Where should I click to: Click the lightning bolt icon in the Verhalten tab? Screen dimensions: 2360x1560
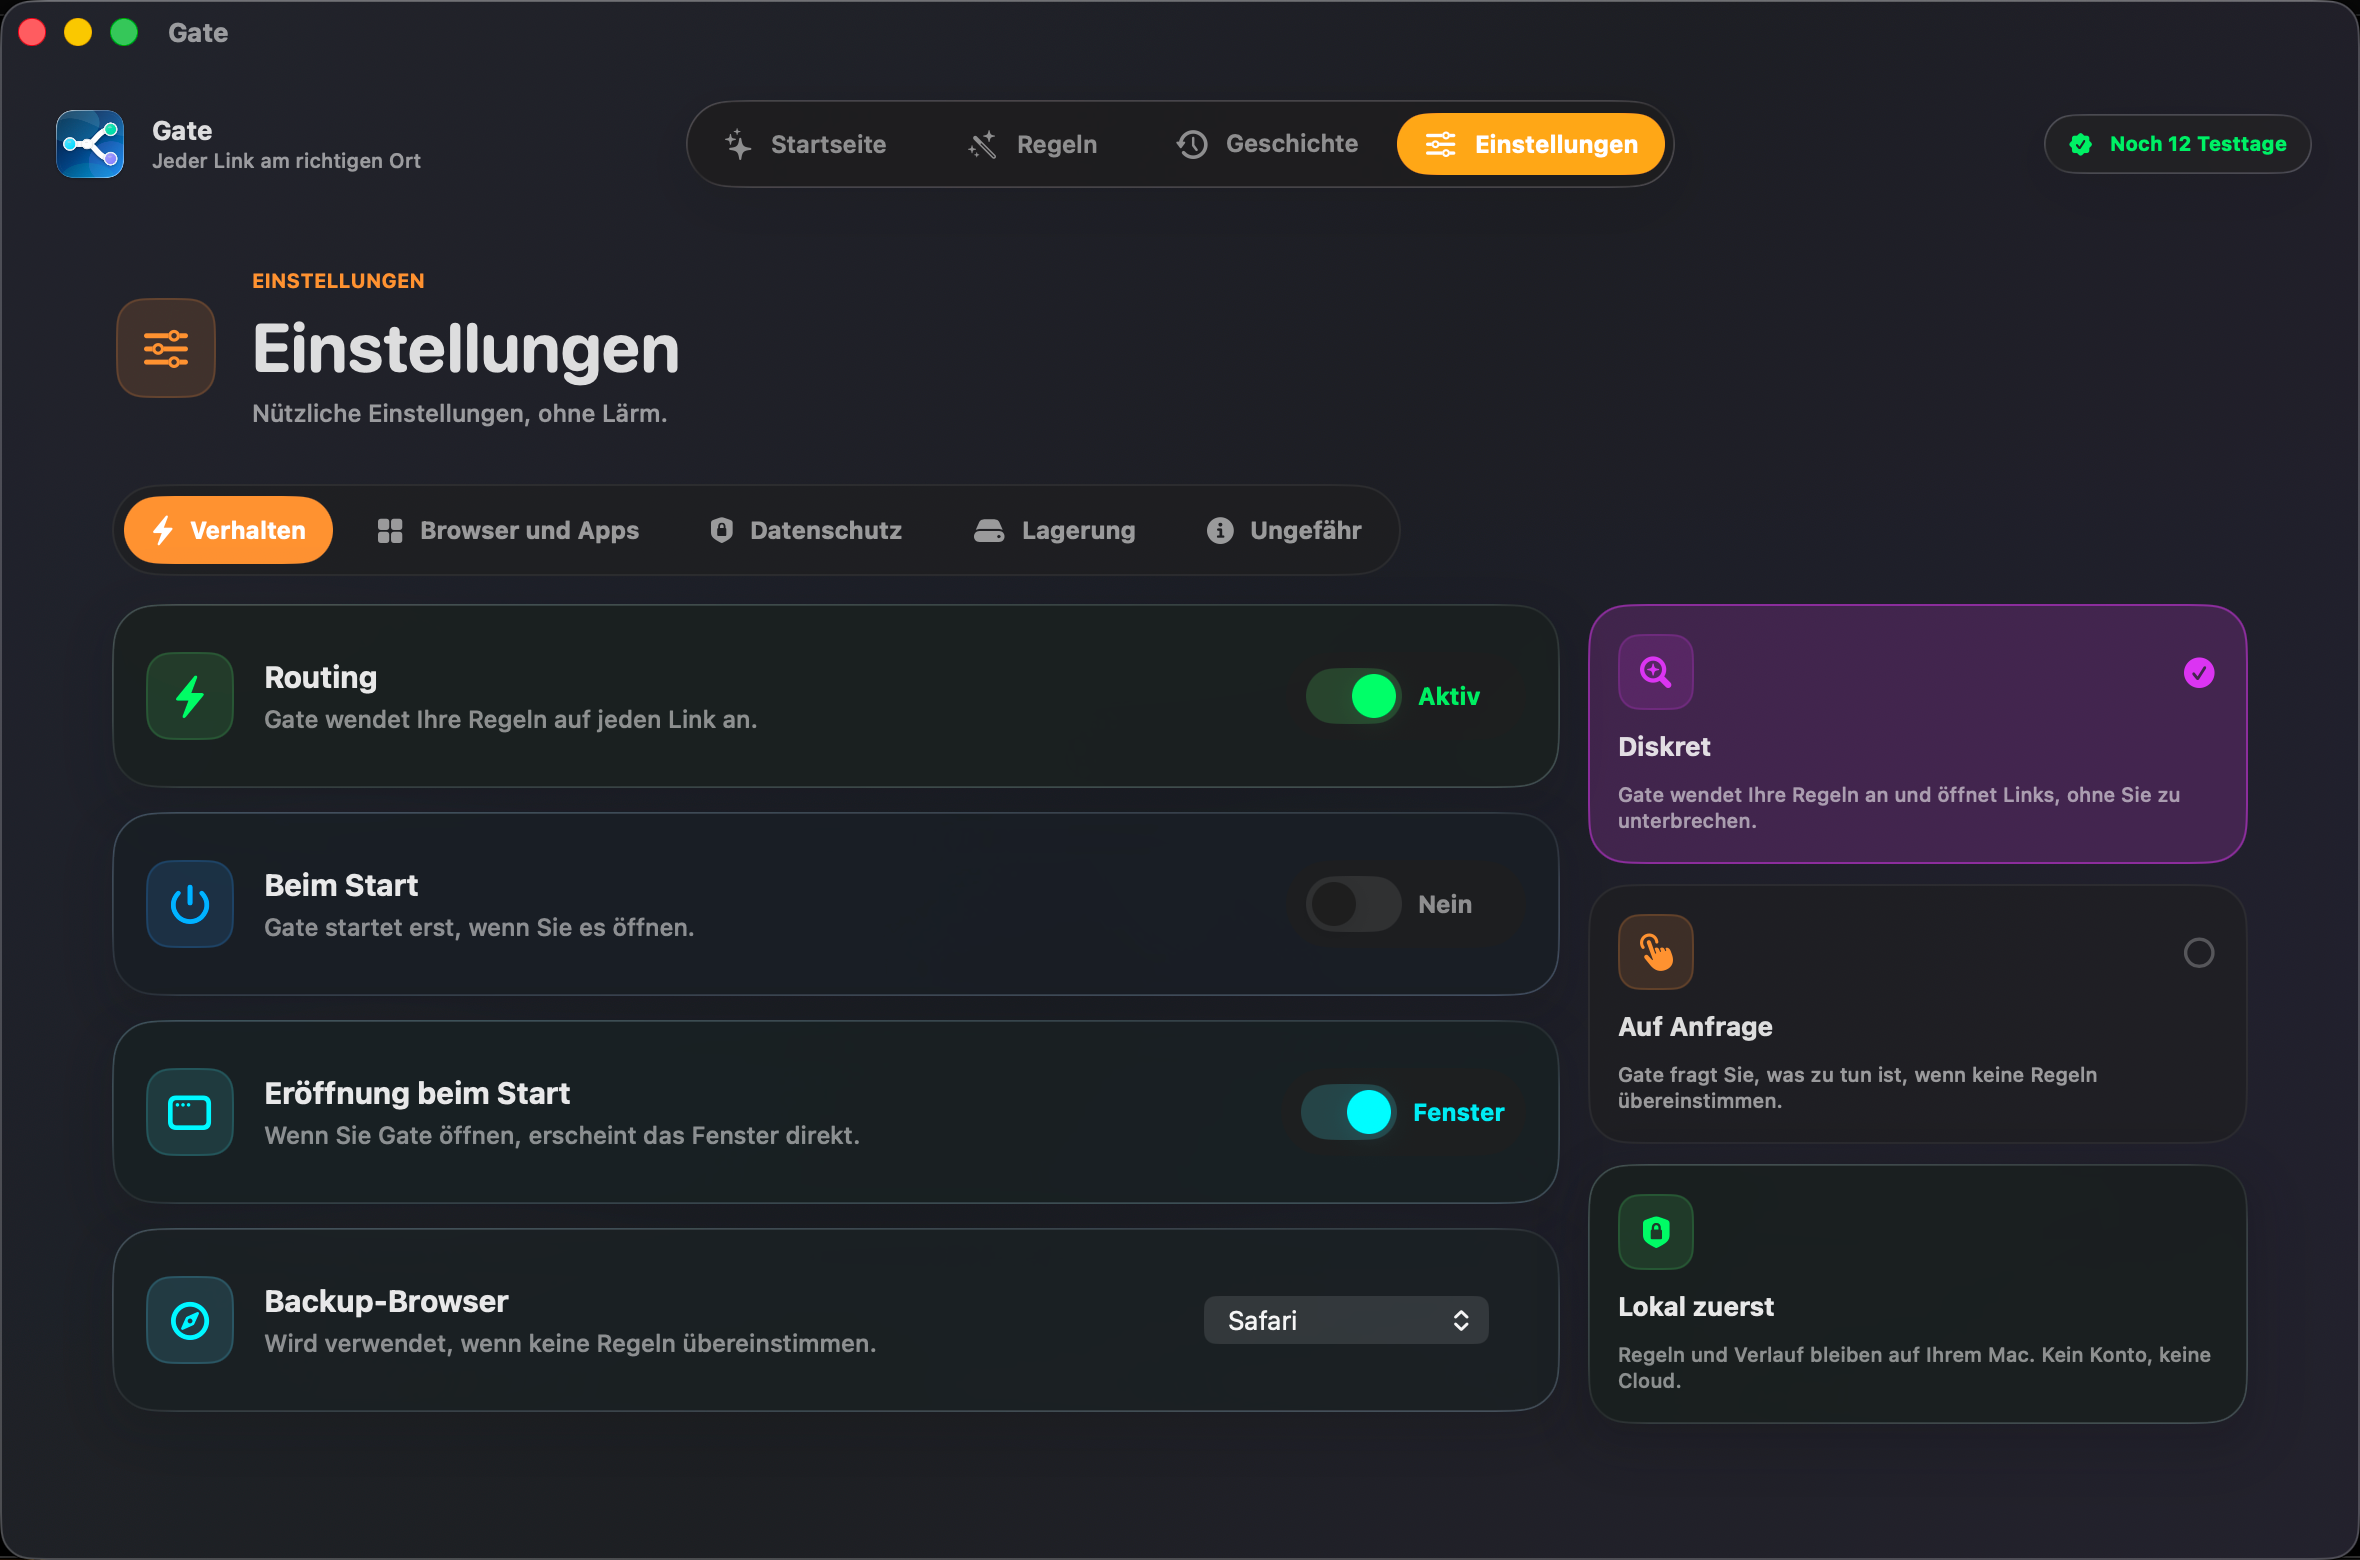point(163,530)
